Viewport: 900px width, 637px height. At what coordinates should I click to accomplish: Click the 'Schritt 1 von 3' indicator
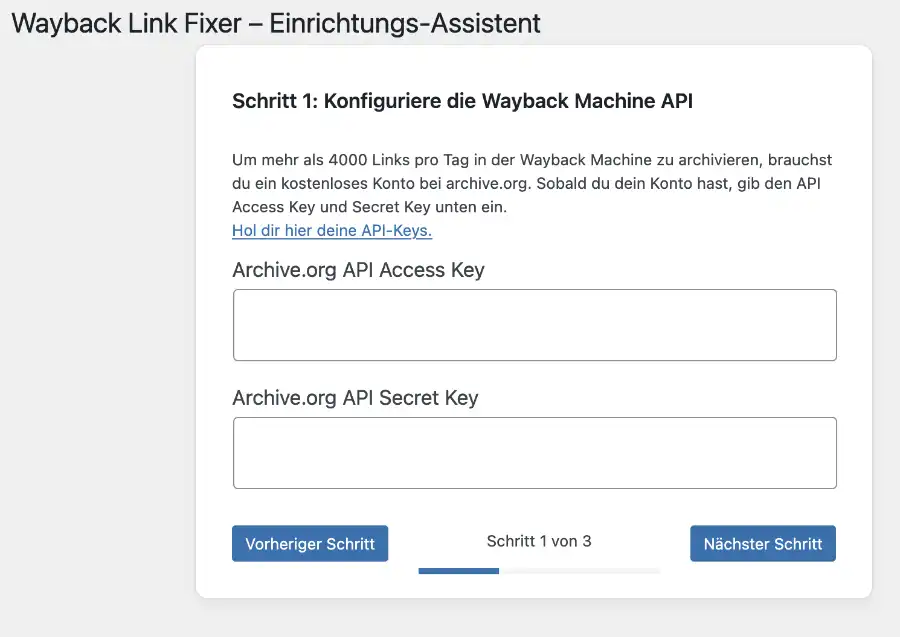point(539,541)
